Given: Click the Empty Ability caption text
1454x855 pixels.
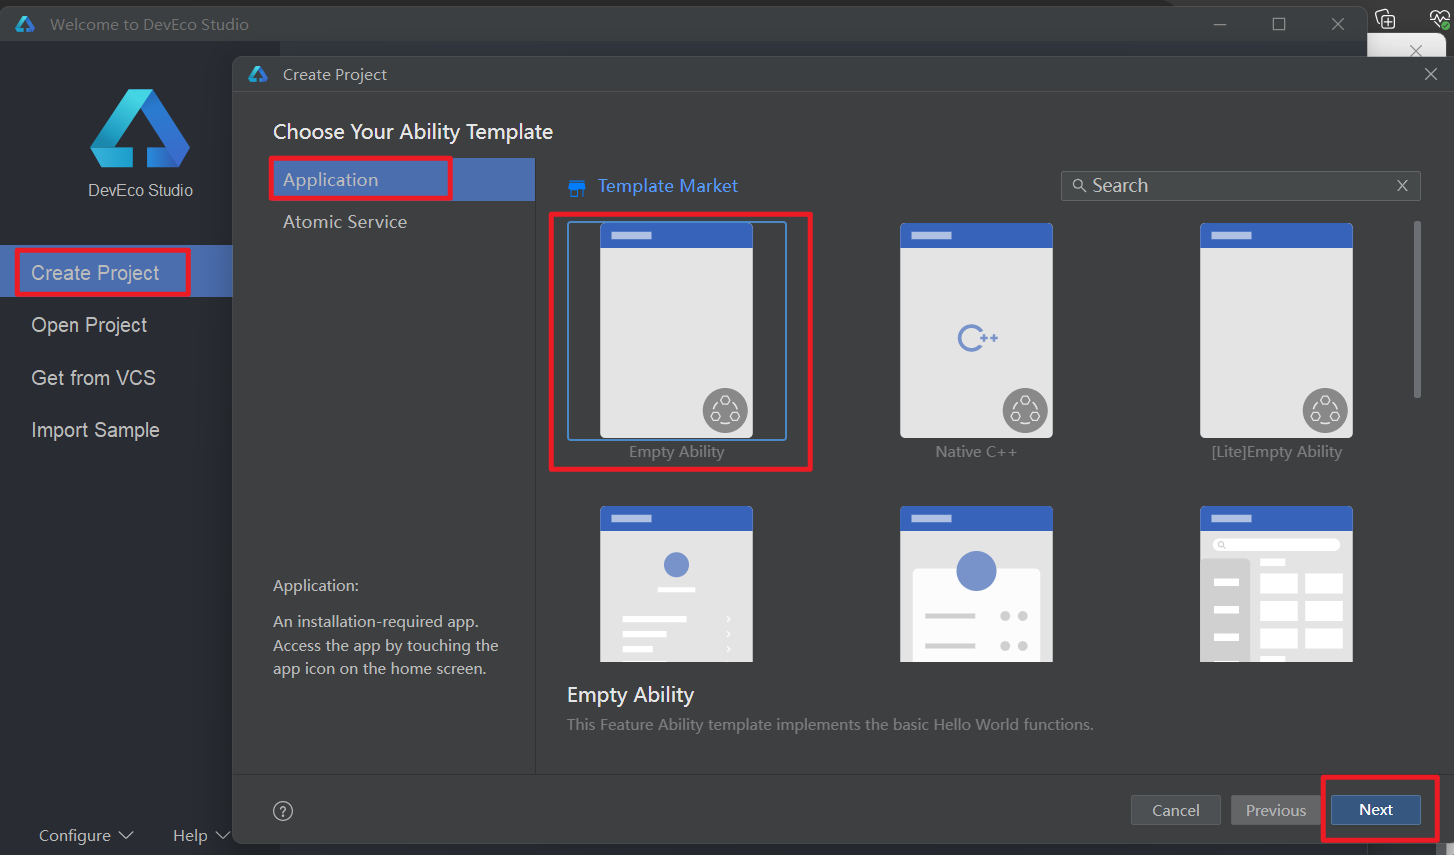Looking at the screenshot, I should [x=676, y=452].
